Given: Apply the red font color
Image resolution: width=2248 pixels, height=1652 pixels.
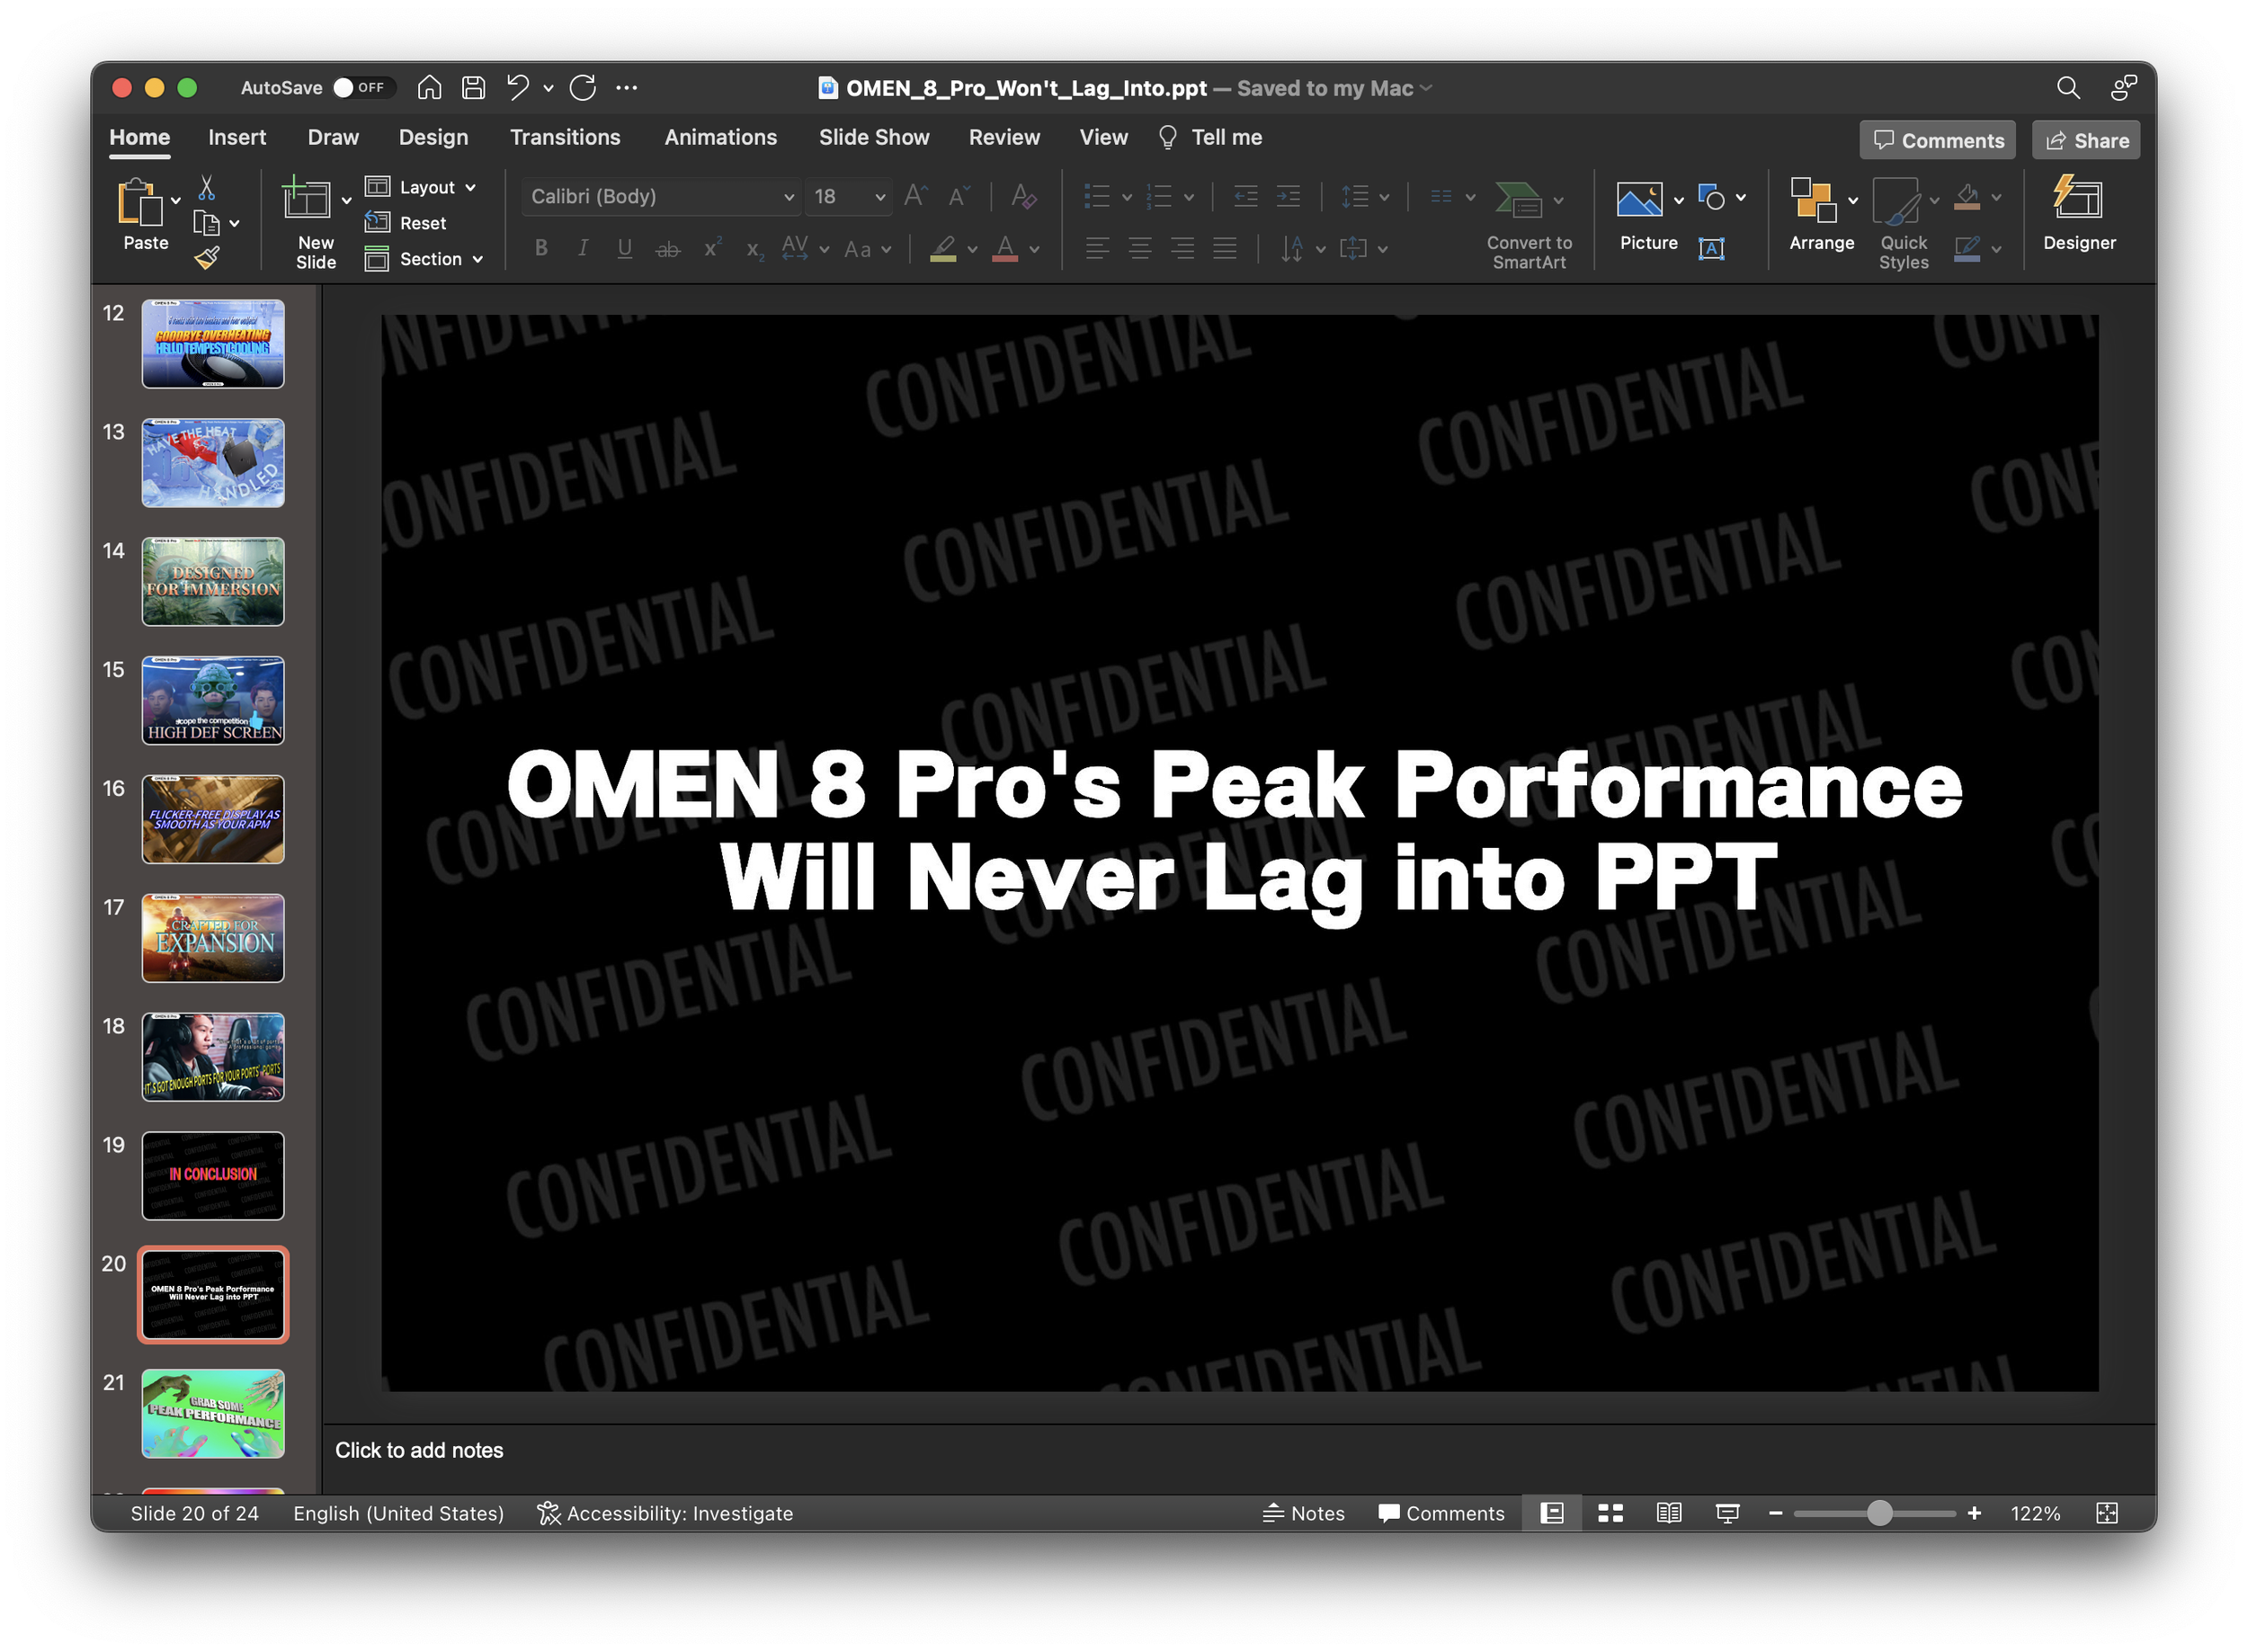Looking at the screenshot, I should [x=1005, y=249].
